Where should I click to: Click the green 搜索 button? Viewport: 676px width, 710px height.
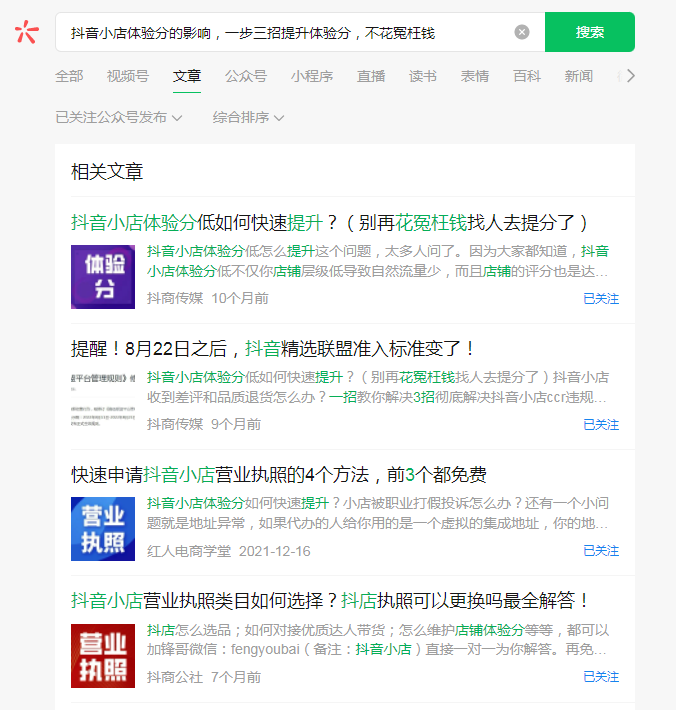point(590,32)
